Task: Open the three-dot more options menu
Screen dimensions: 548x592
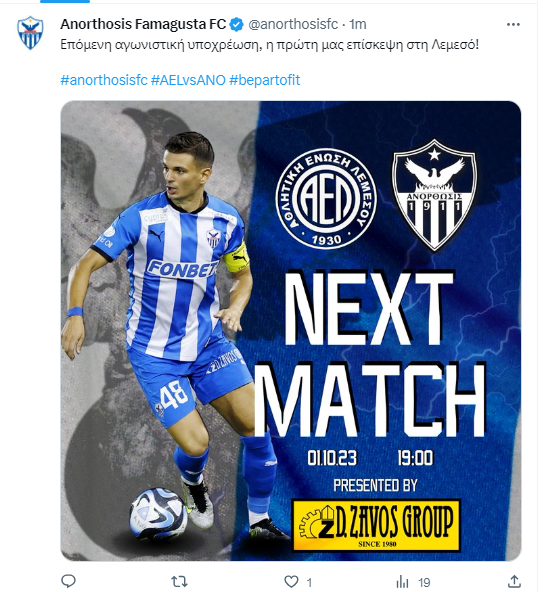Action: coord(513,25)
